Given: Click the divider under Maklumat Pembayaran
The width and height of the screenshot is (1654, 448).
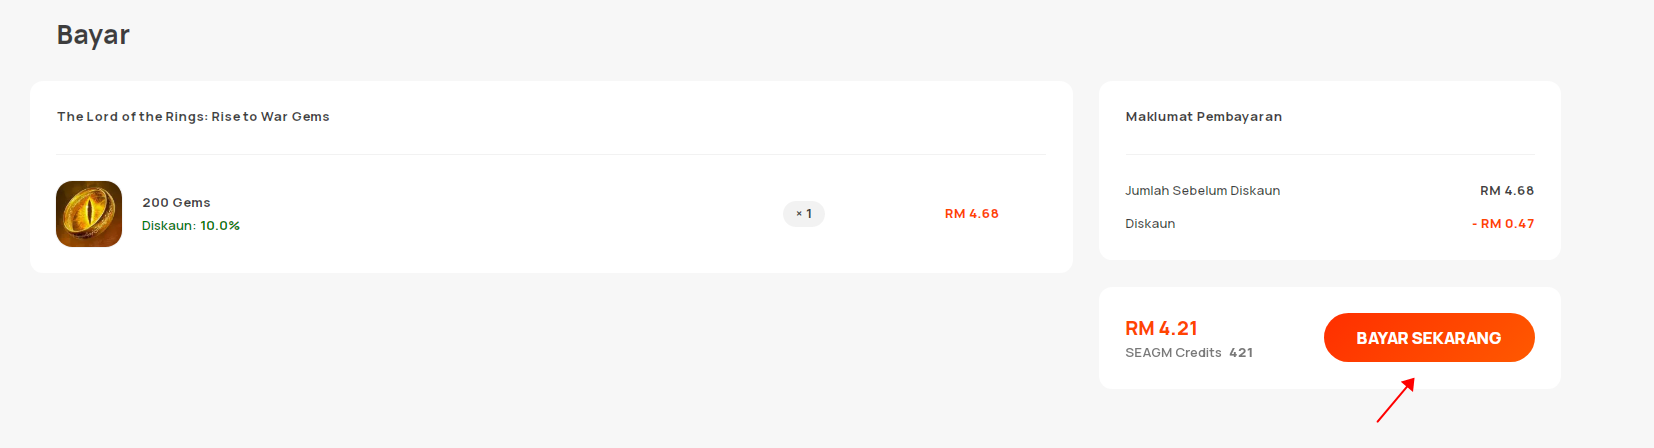Looking at the screenshot, I should [x=1330, y=155].
